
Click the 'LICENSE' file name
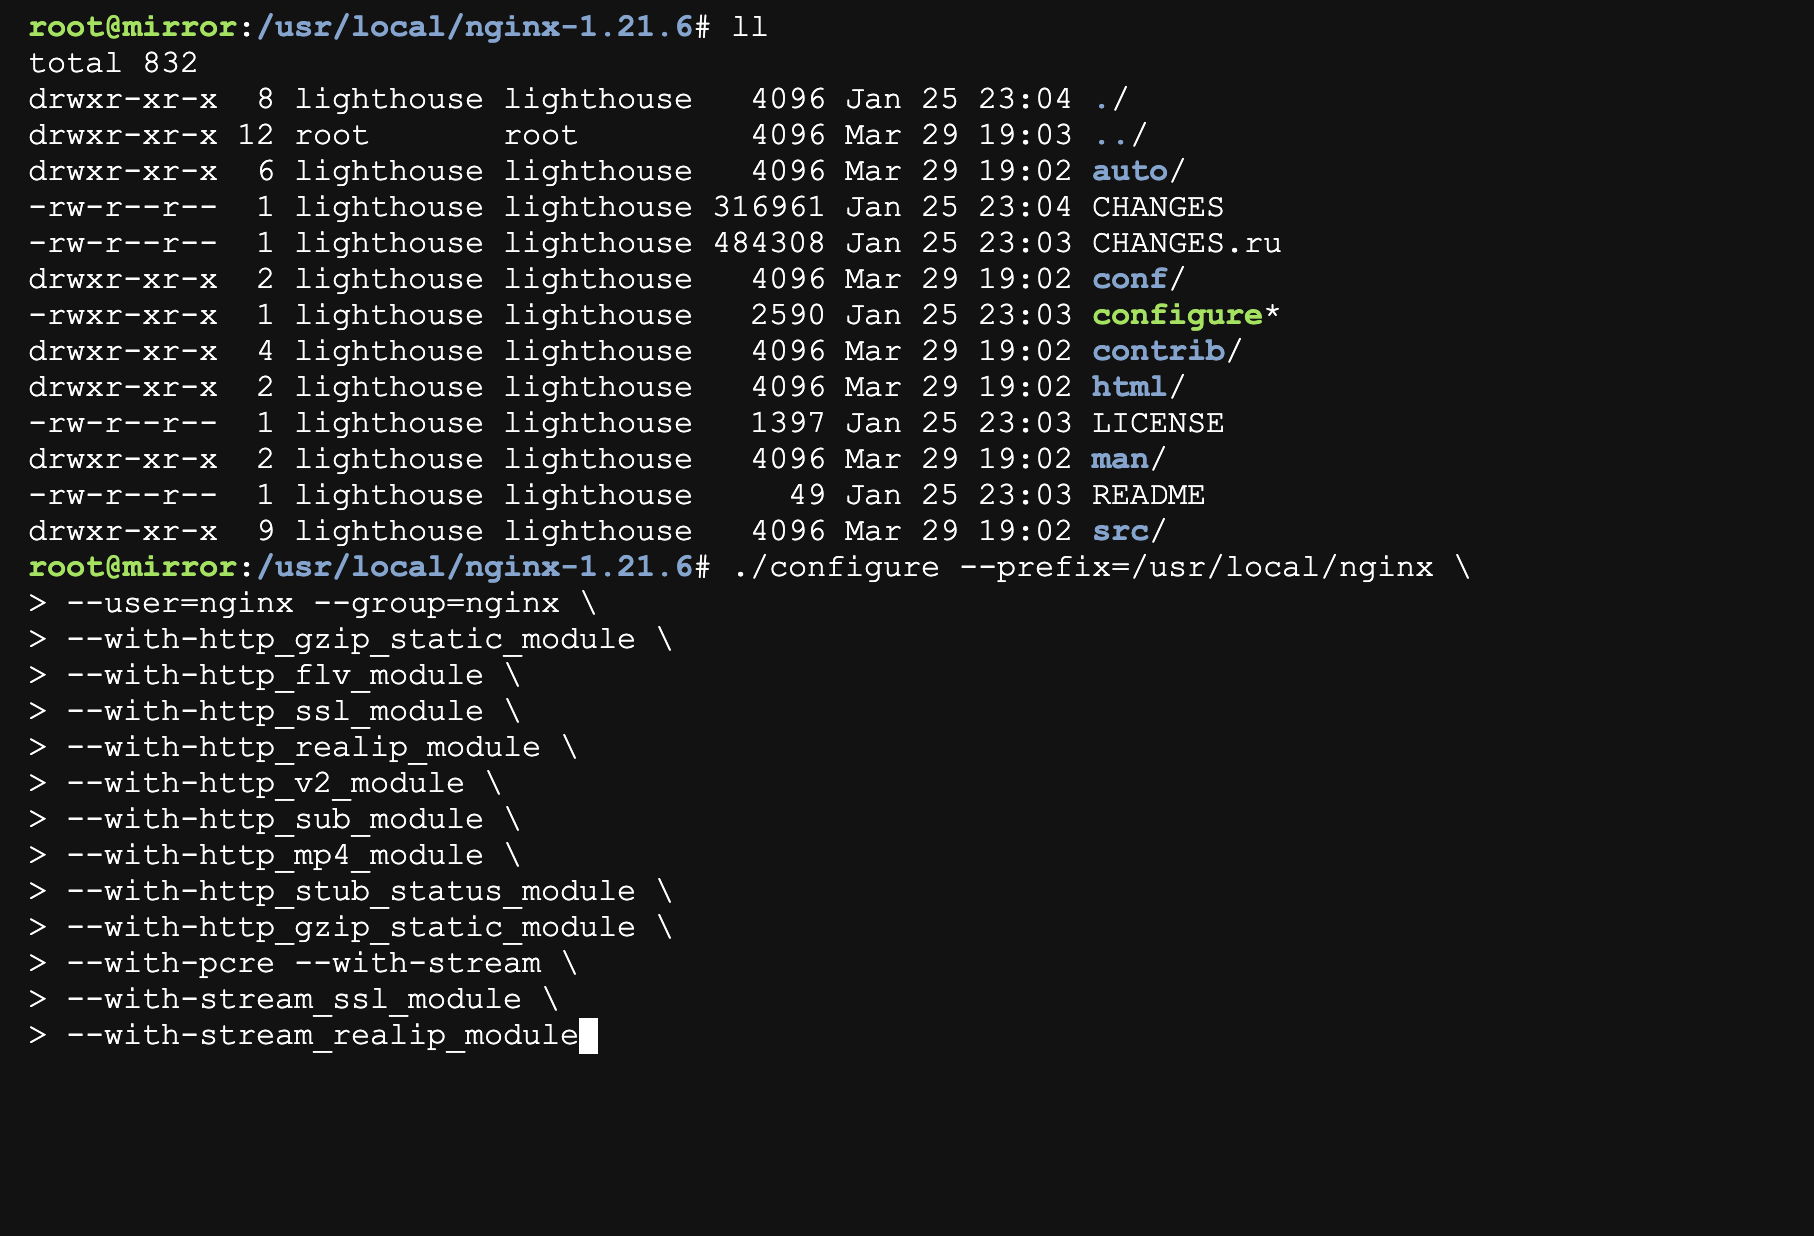(1157, 423)
